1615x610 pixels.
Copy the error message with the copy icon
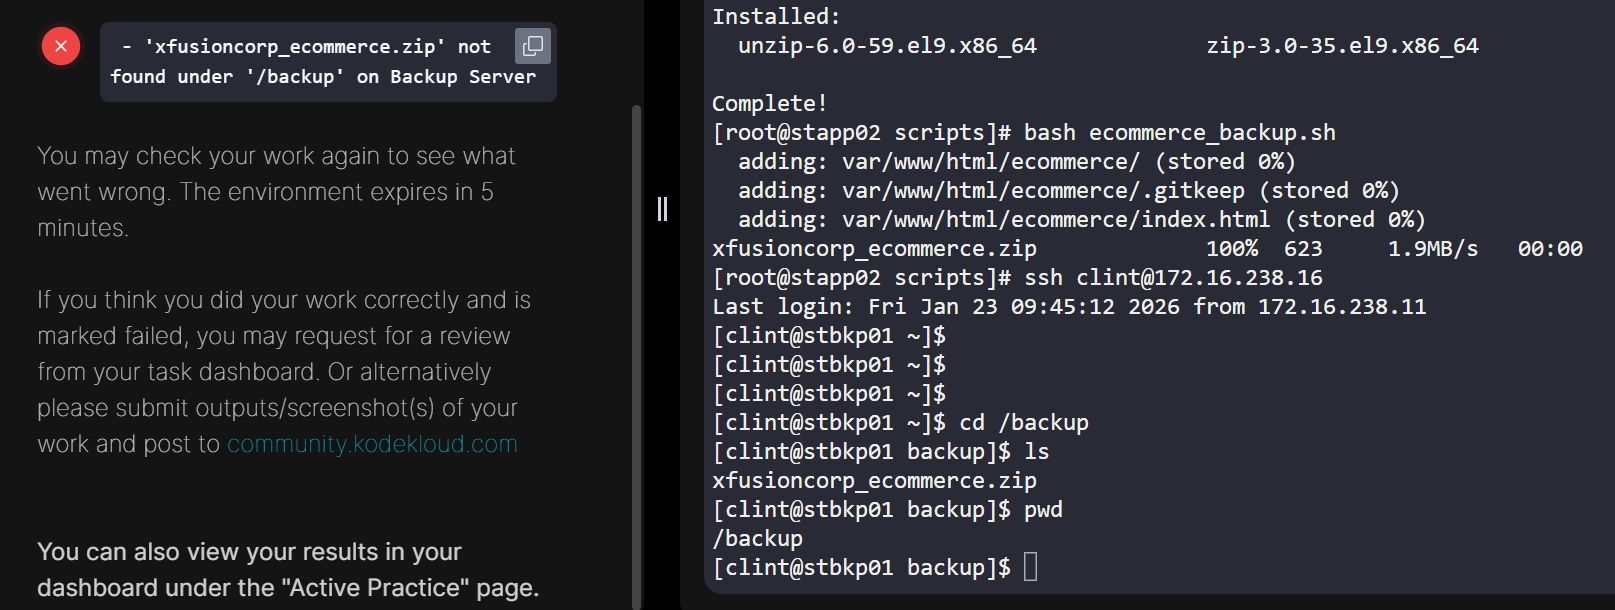coord(533,45)
